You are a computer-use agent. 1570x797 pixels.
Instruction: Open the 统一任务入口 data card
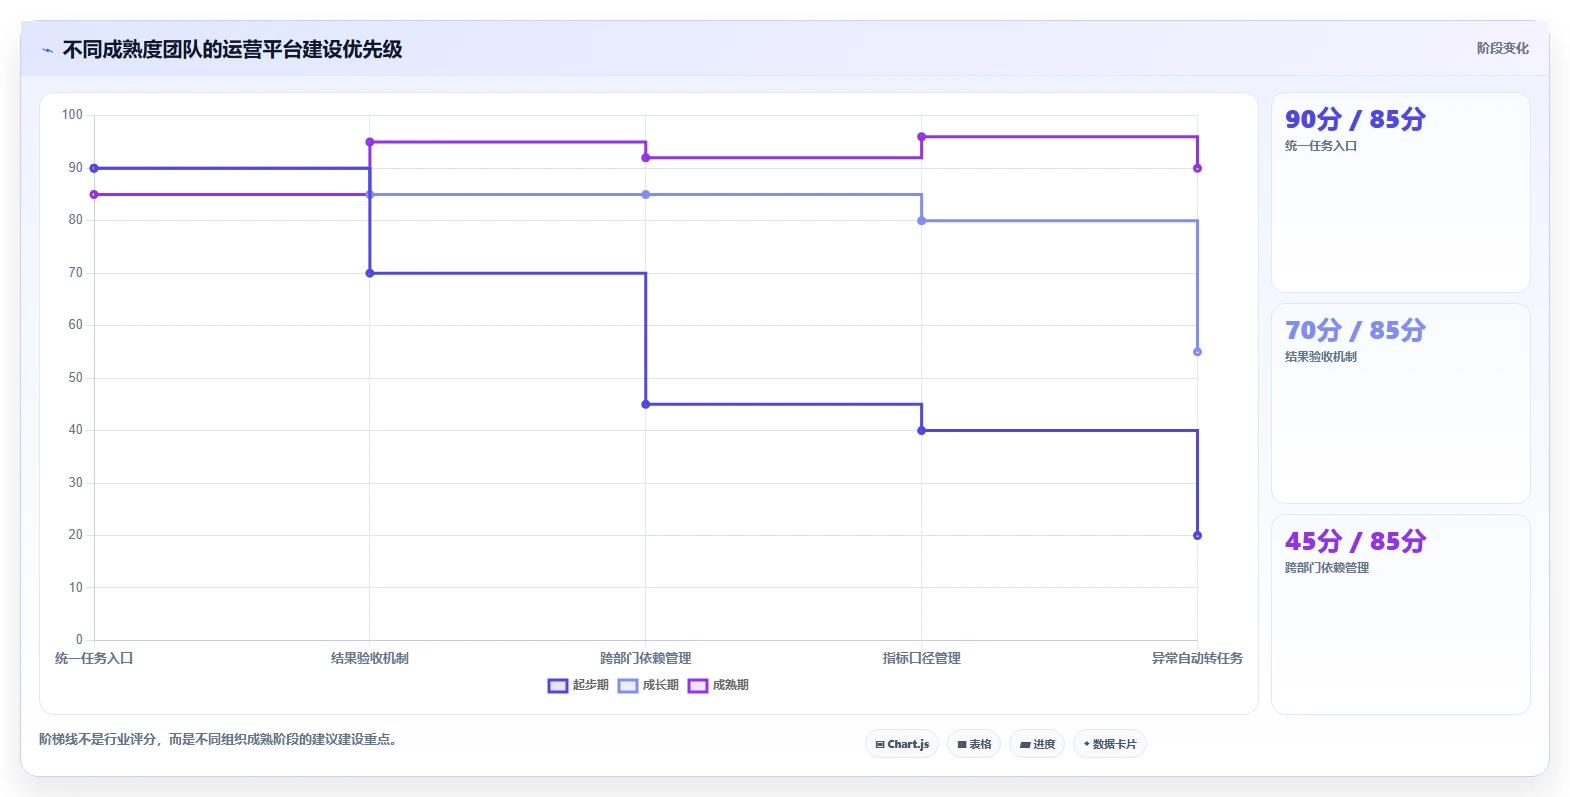click(x=1400, y=193)
